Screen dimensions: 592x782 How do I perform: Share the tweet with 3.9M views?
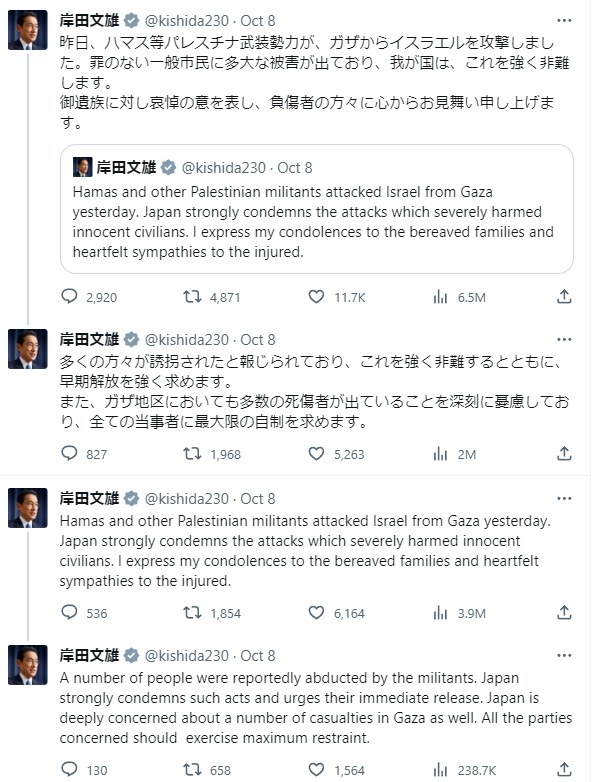pyautogui.click(x=564, y=612)
